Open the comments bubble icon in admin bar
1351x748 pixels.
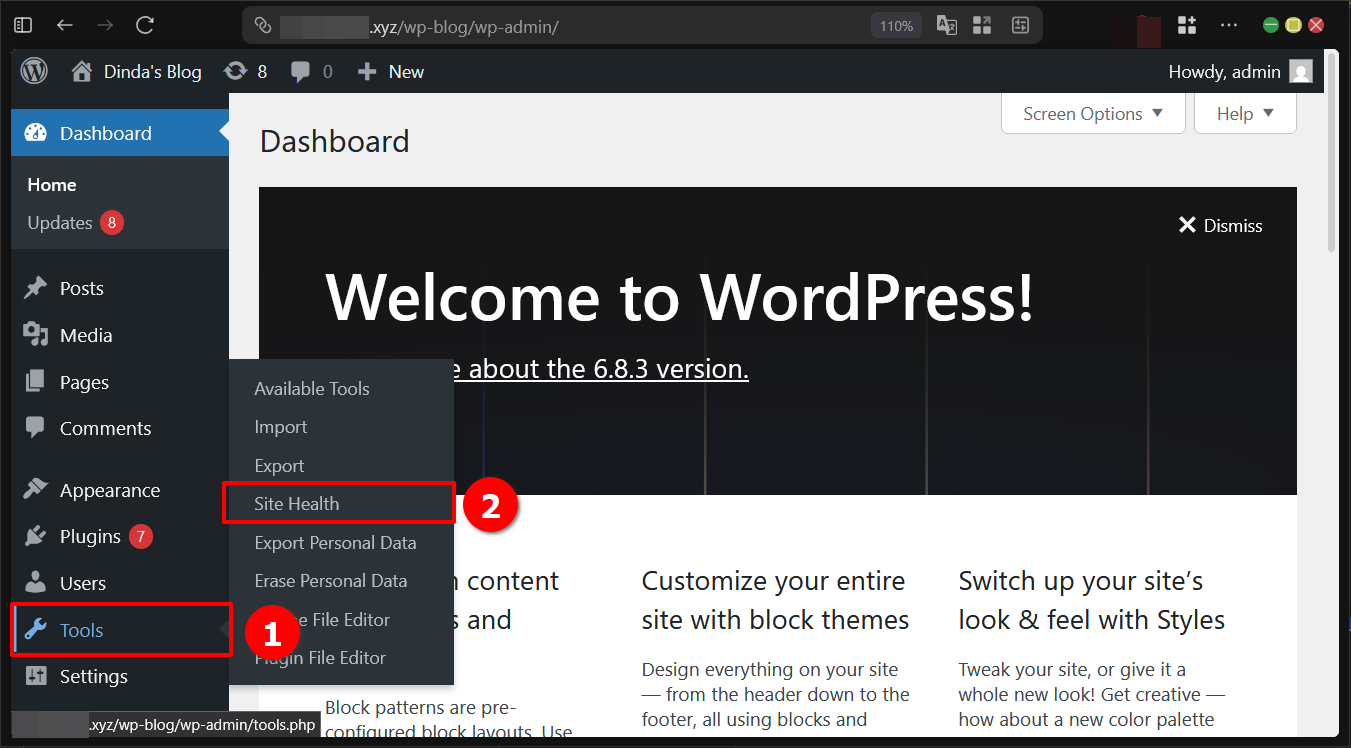pos(300,70)
